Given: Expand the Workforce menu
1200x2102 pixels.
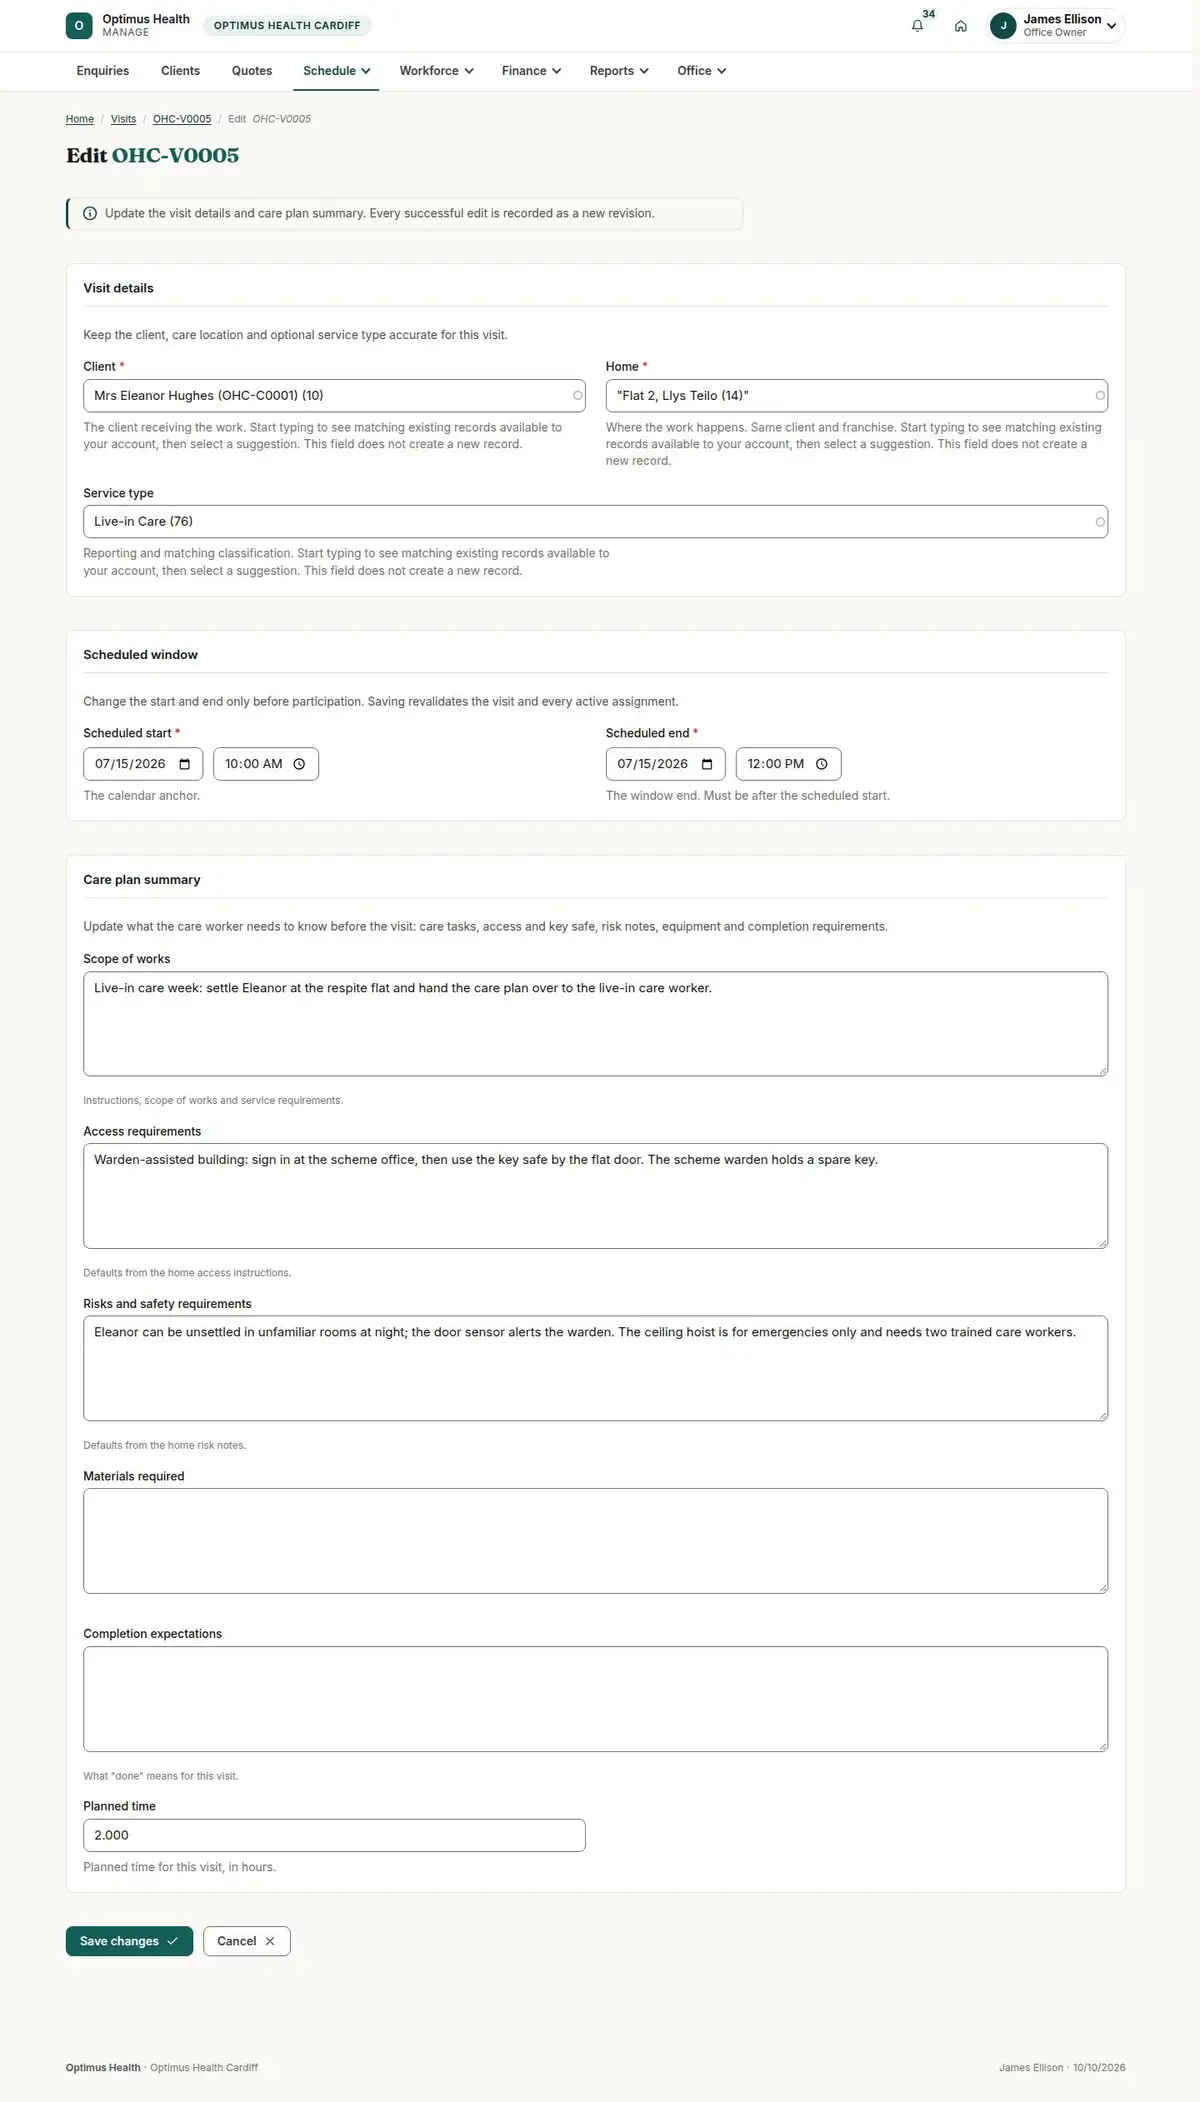Looking at the screenshot, I should 436,71.
